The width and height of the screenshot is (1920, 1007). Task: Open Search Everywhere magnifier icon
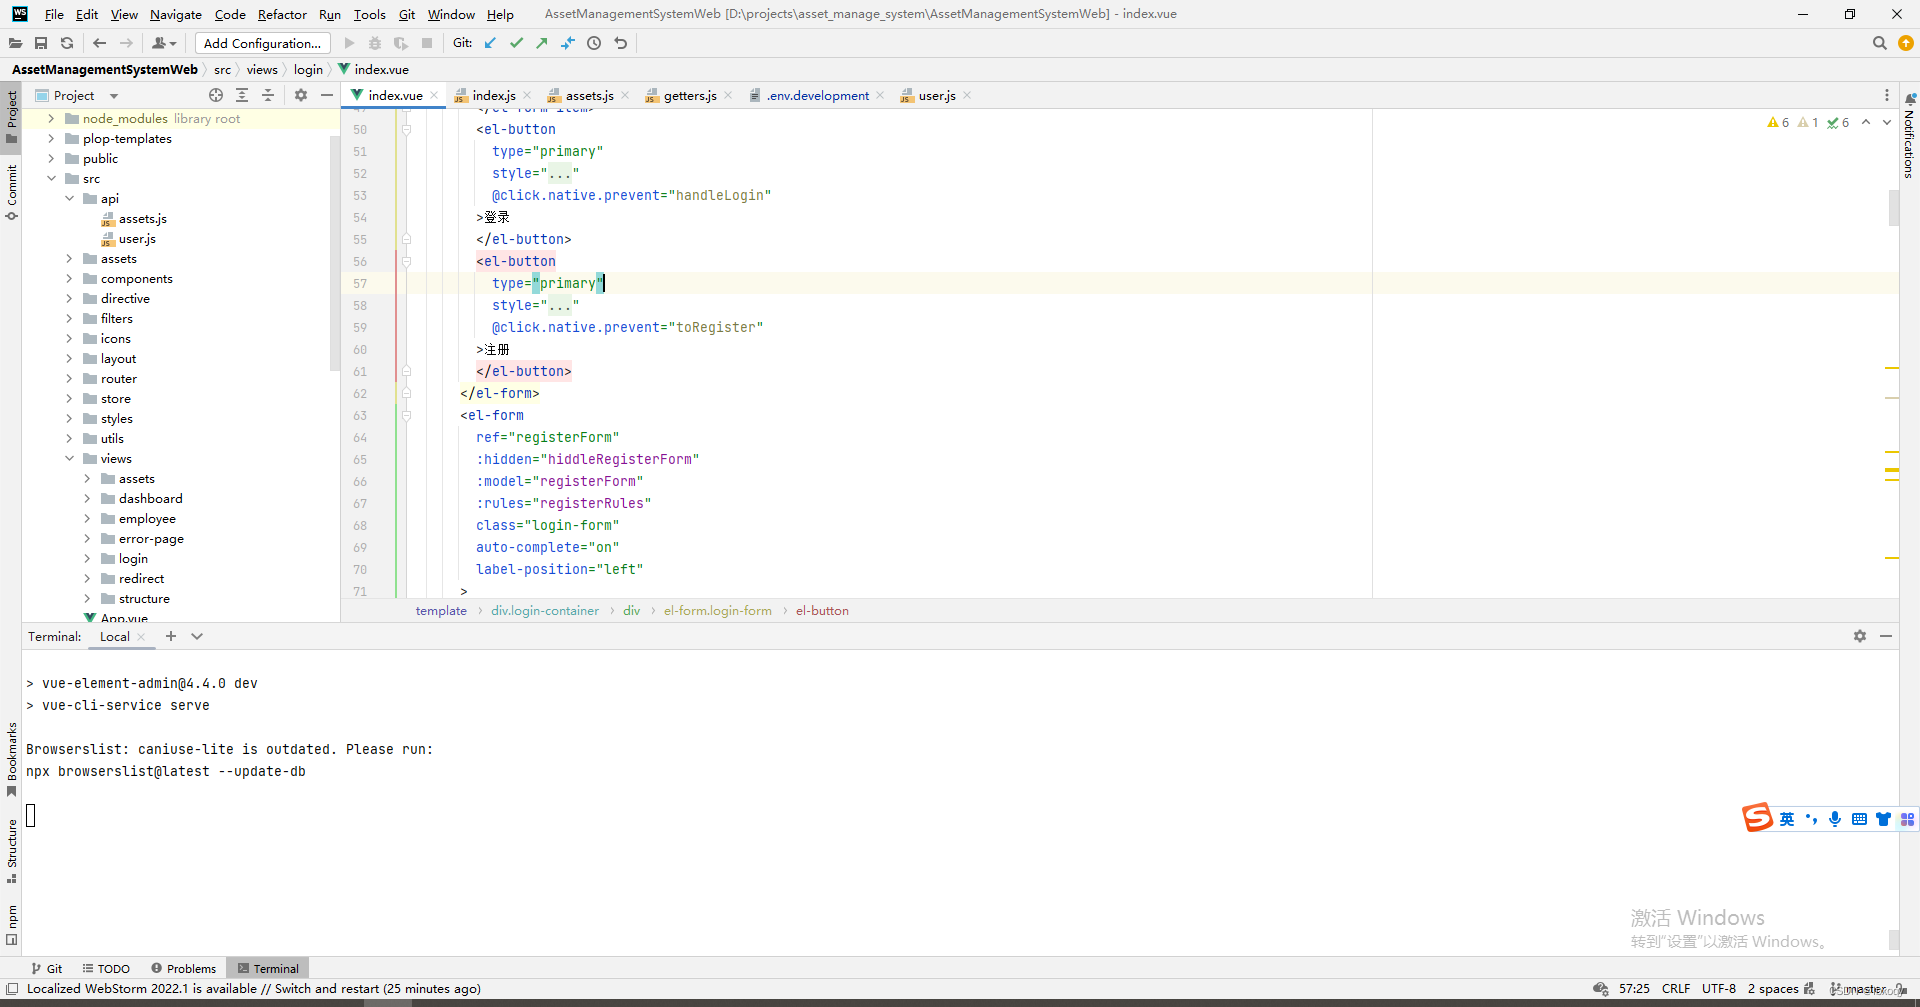[x=1880, y=43]
